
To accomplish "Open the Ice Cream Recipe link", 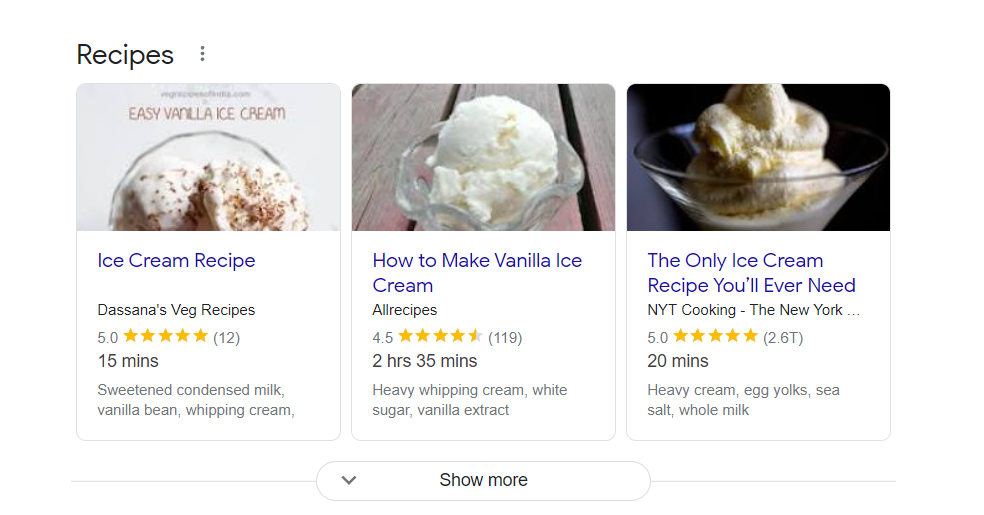I will [176, 261].
